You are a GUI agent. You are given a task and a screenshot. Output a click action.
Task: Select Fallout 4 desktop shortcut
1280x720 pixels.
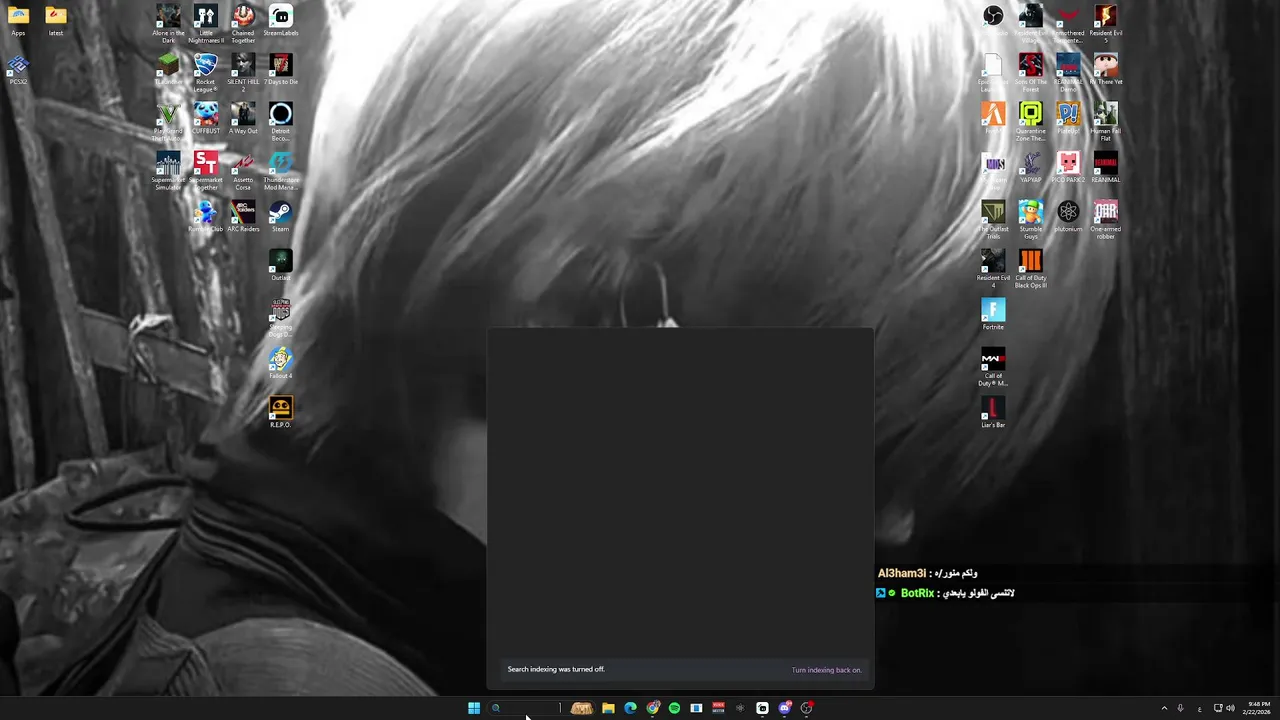click(281, 364)
